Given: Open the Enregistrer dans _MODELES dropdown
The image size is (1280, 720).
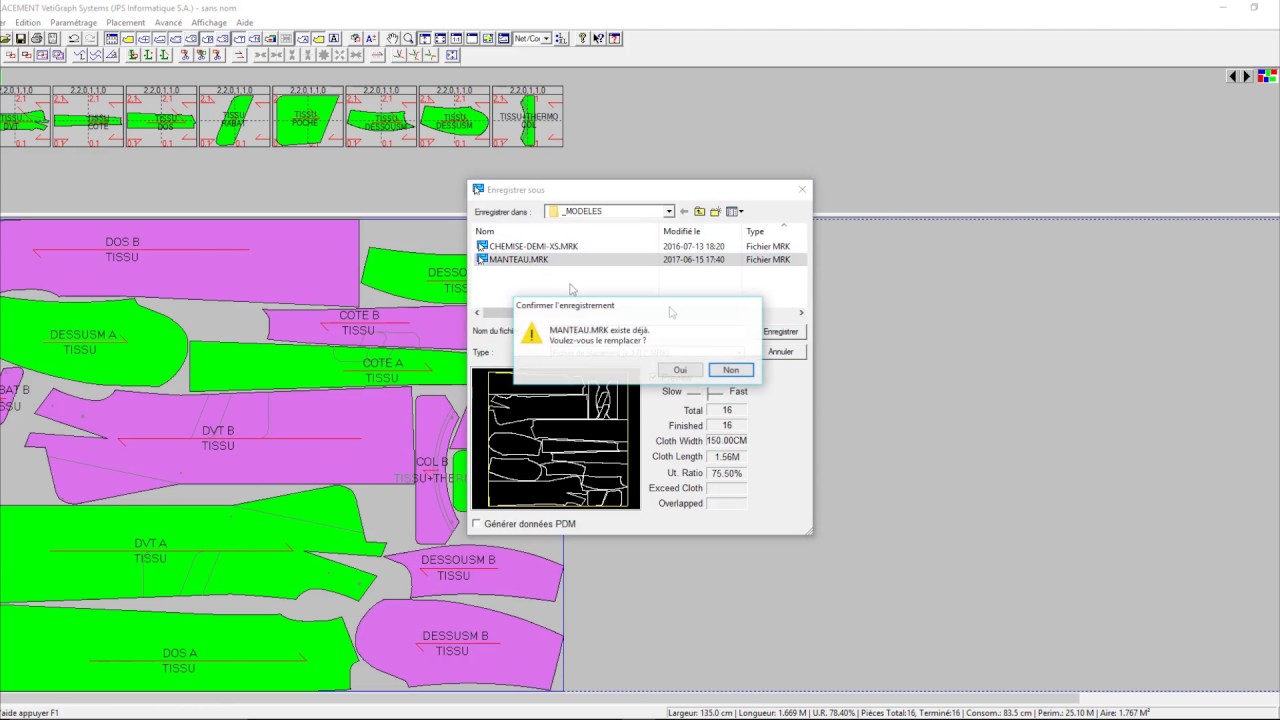Looking at the screenshot, I should point(668,211).
